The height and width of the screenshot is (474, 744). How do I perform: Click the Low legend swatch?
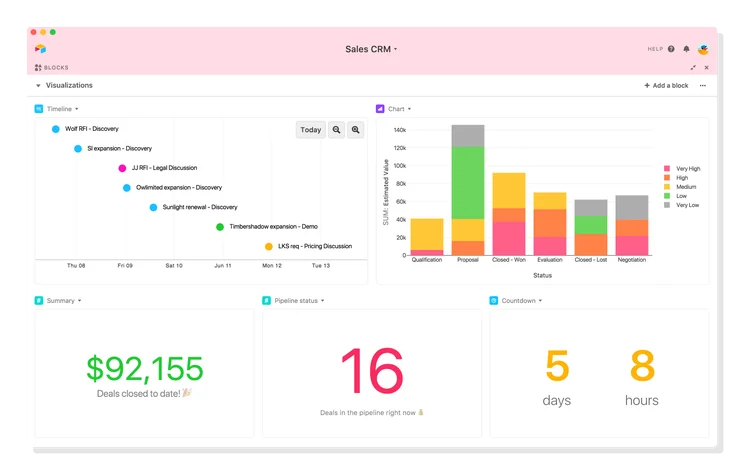667,195
